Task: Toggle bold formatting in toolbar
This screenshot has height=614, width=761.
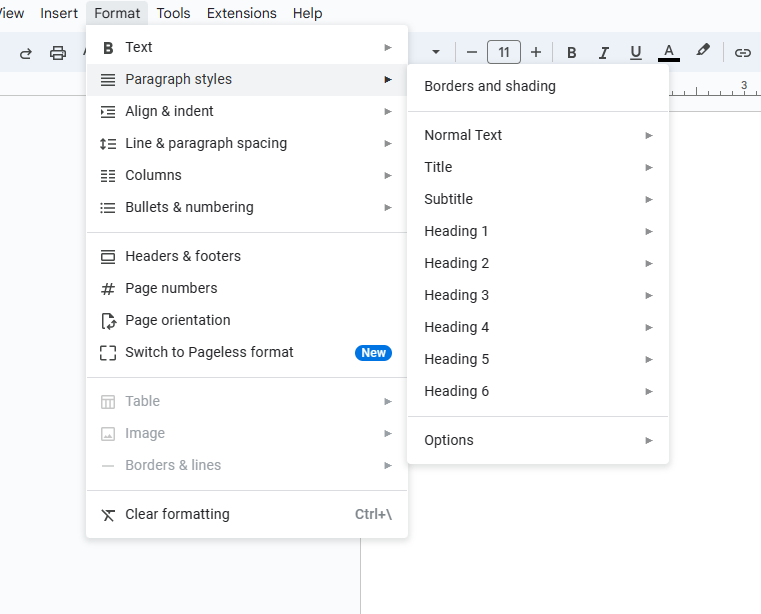Action: click(572, 52)
